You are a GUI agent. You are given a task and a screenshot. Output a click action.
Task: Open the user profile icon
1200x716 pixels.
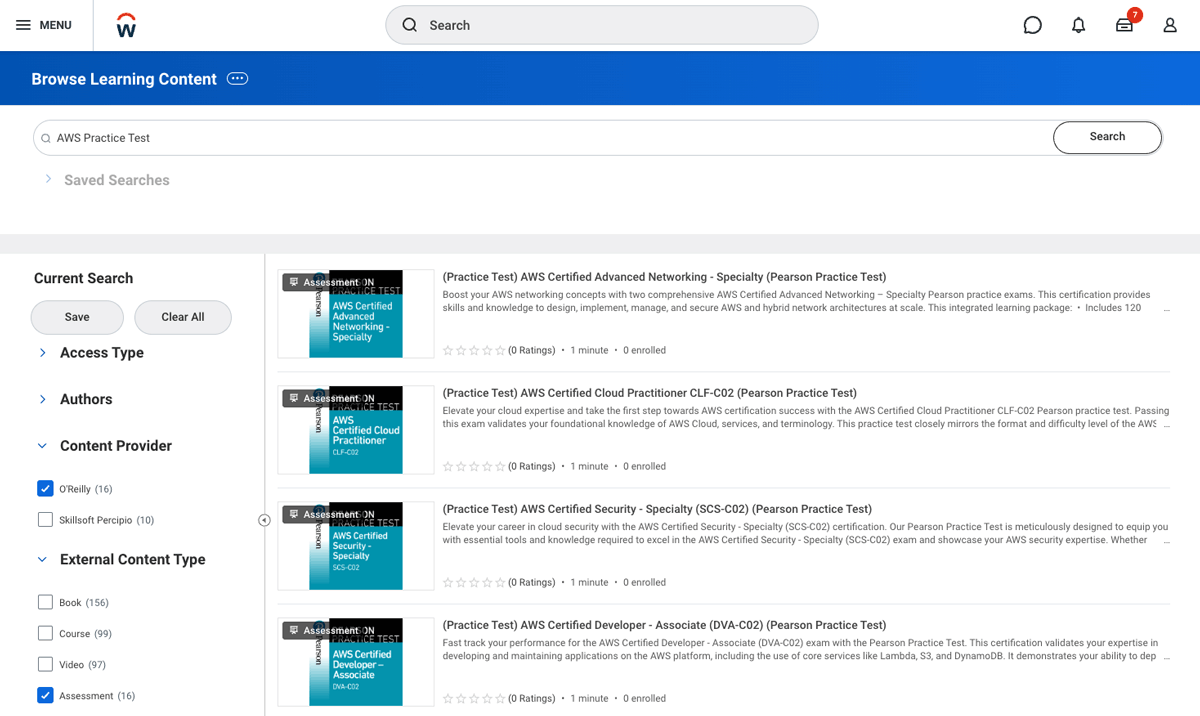(x=1170, y=25)
